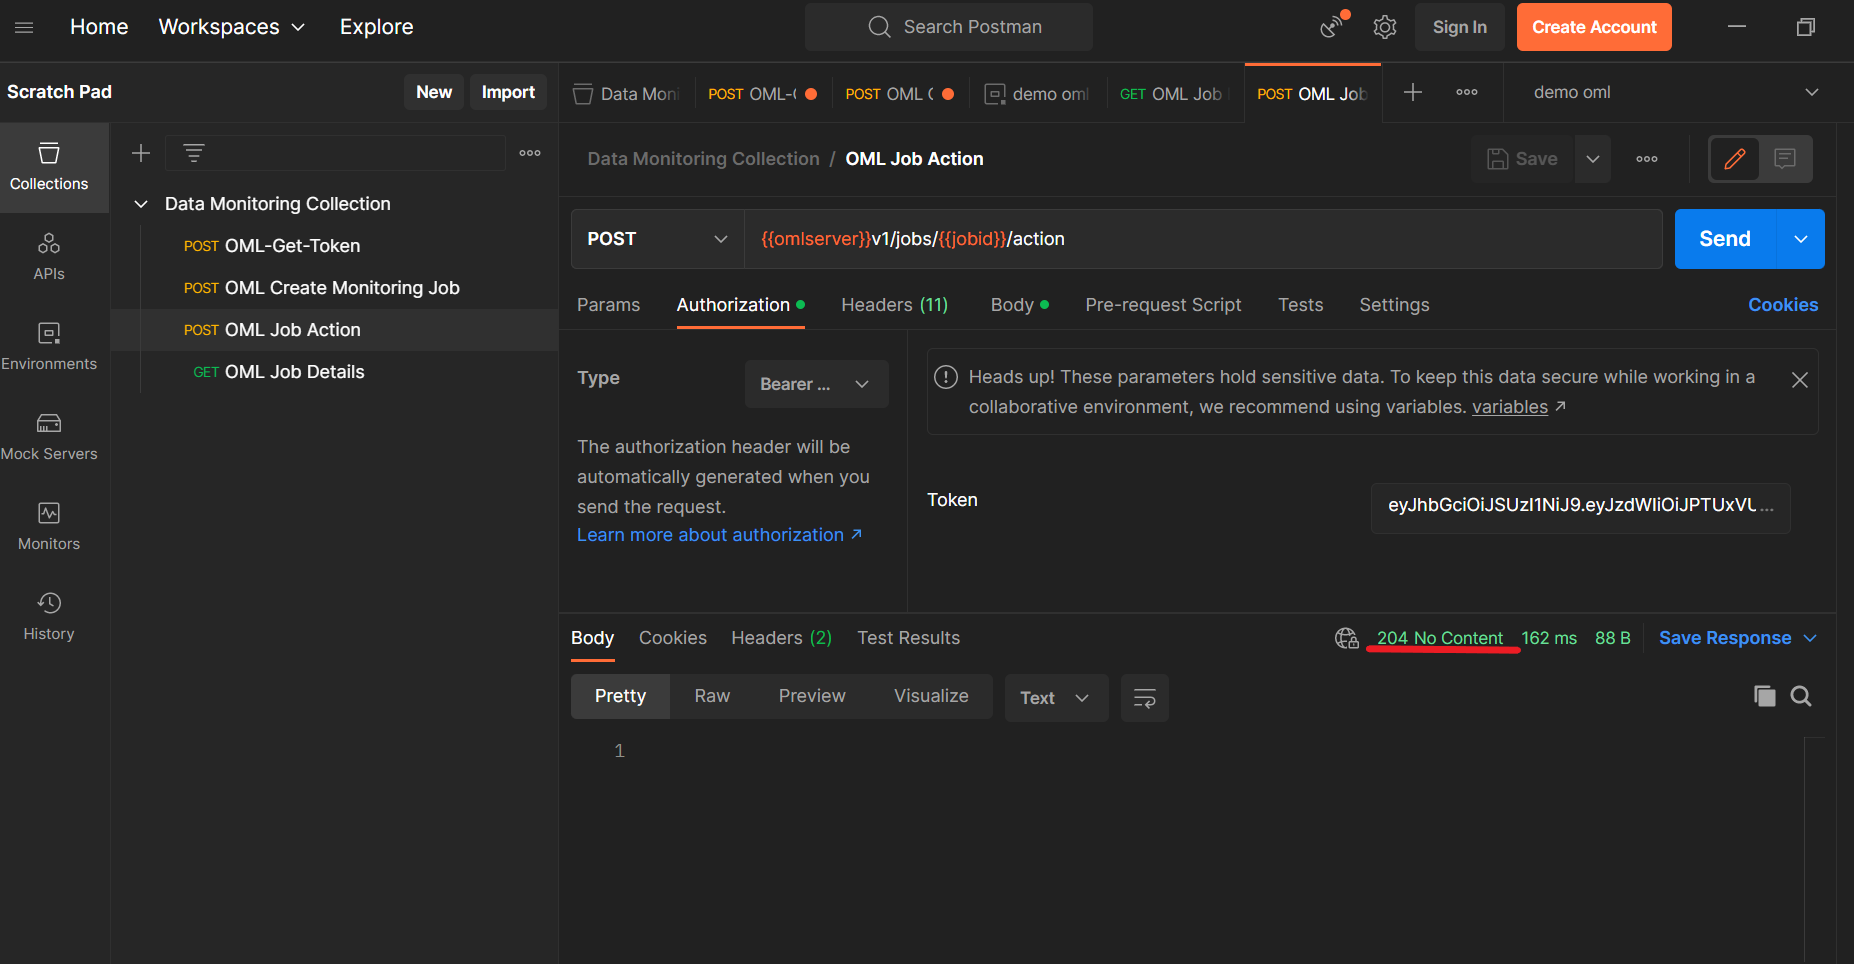Dismiss the Heads up warning banner
1854x964 pixels.
click(1800, 380)
